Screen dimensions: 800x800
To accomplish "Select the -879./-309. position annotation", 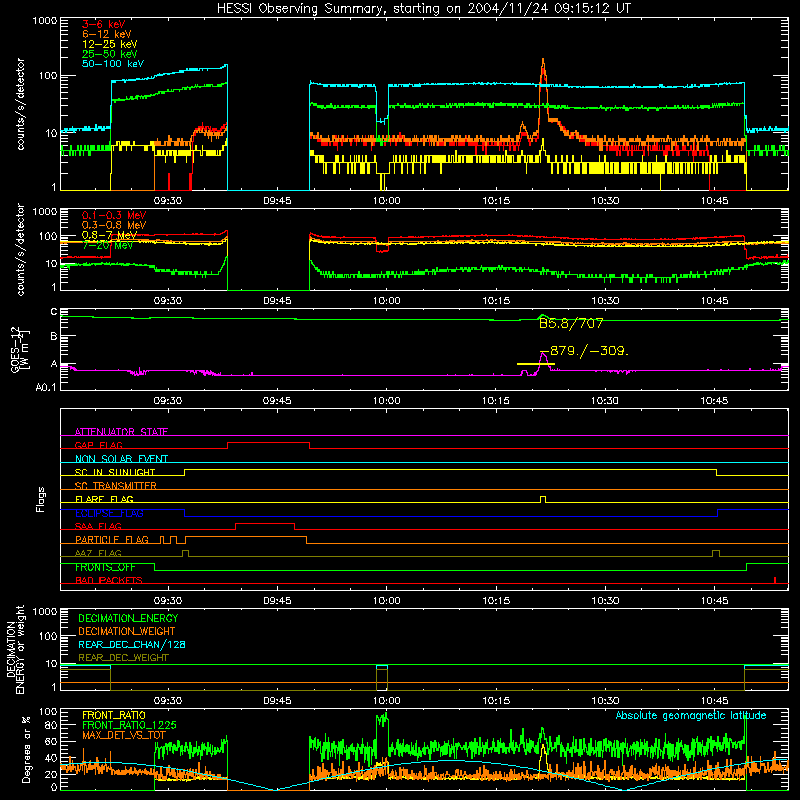I will [x=585, y=351].
